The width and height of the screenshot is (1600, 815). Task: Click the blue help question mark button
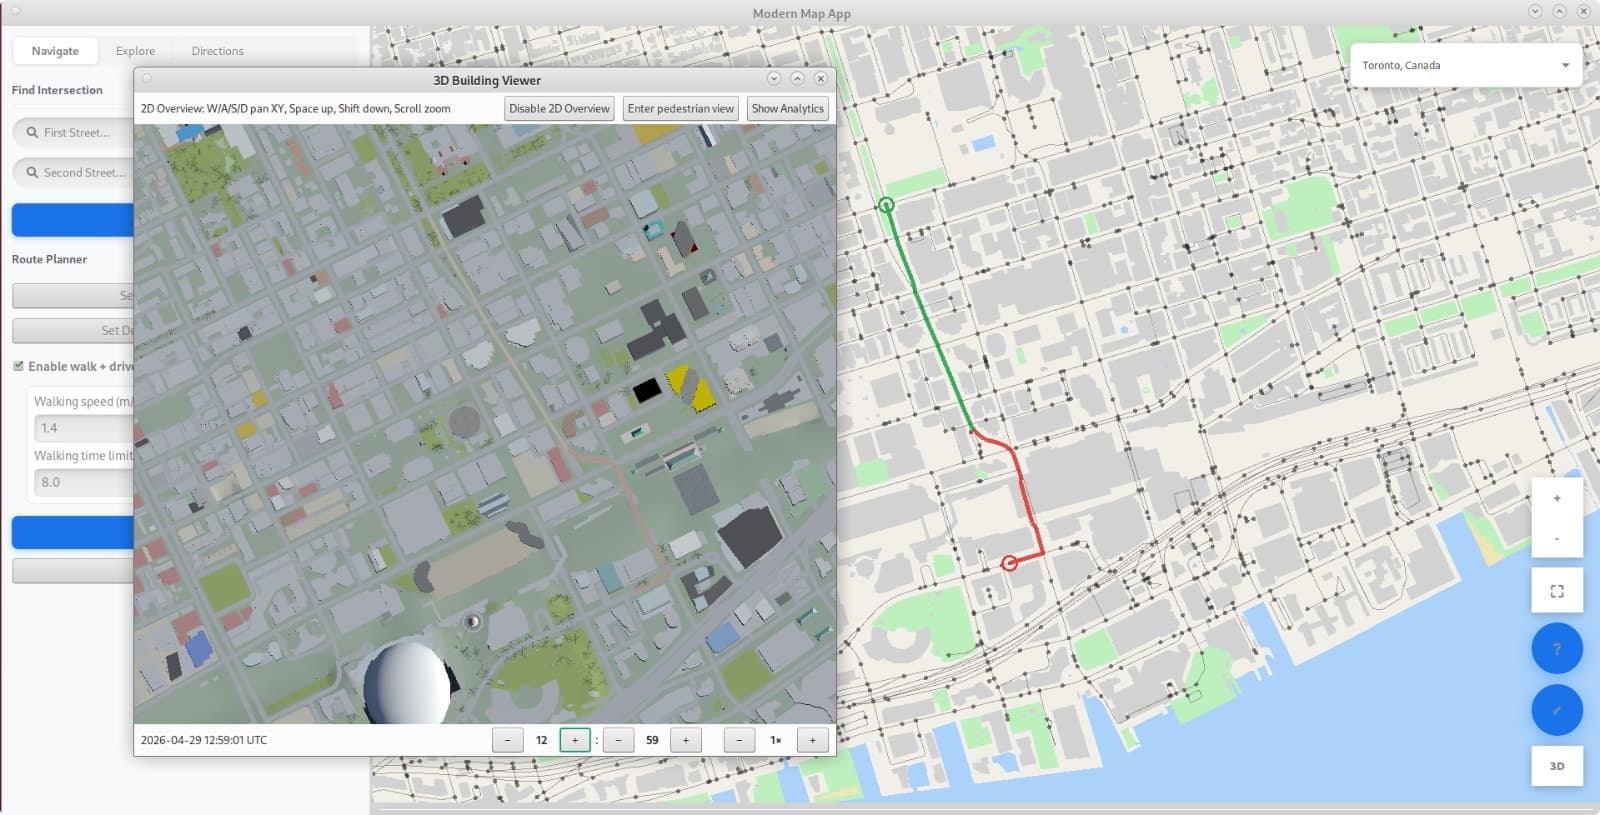pyautogui.click(x=1557, y=649)
